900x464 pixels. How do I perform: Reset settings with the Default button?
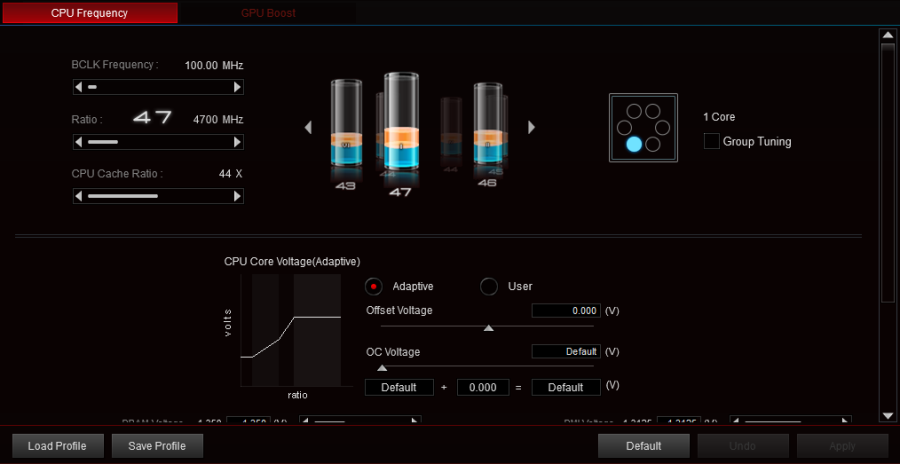[643, 446]
